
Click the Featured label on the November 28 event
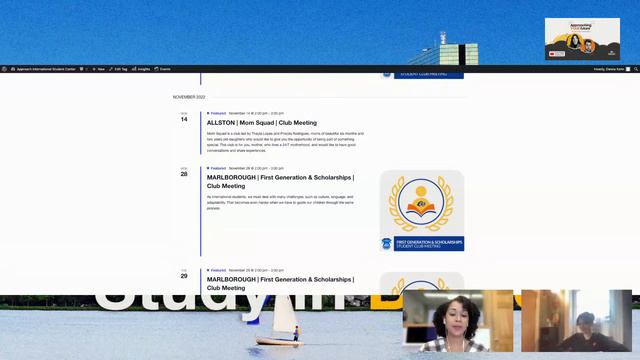click(x=218, y=168)
